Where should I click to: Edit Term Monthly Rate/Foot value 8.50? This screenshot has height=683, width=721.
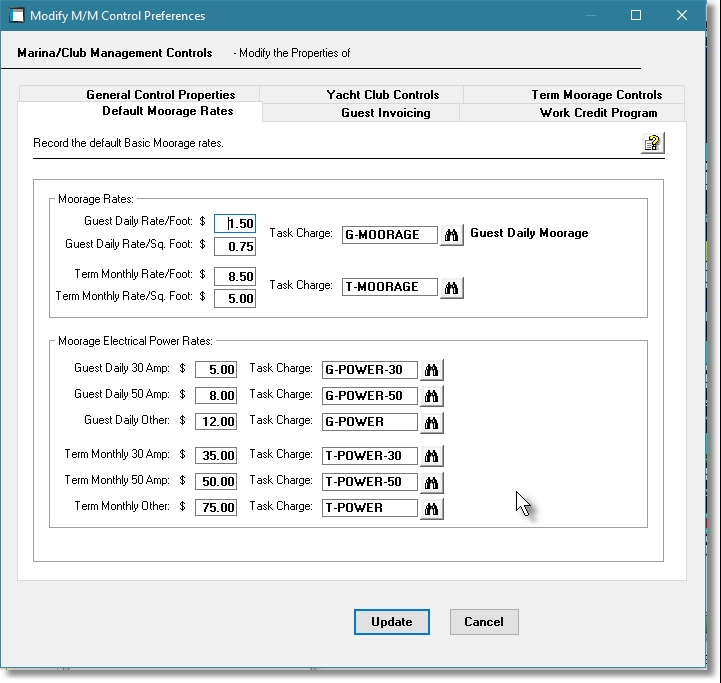click(235, 276)
